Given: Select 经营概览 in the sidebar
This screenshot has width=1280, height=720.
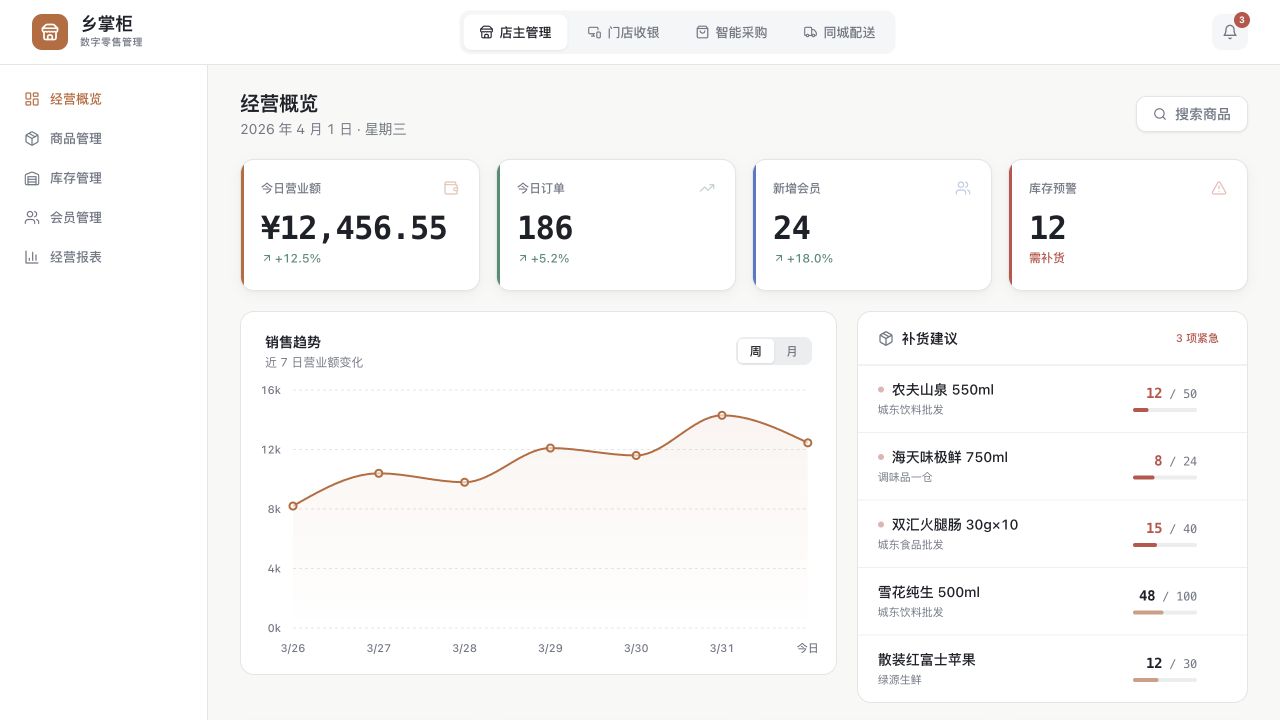Looking at the screenshot, I should pyautogui.click(x=104, y=99).
